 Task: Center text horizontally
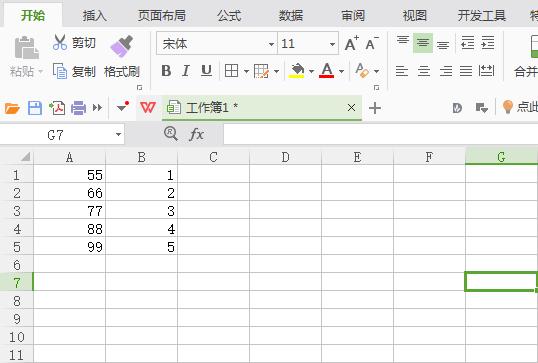pos(424,71)
